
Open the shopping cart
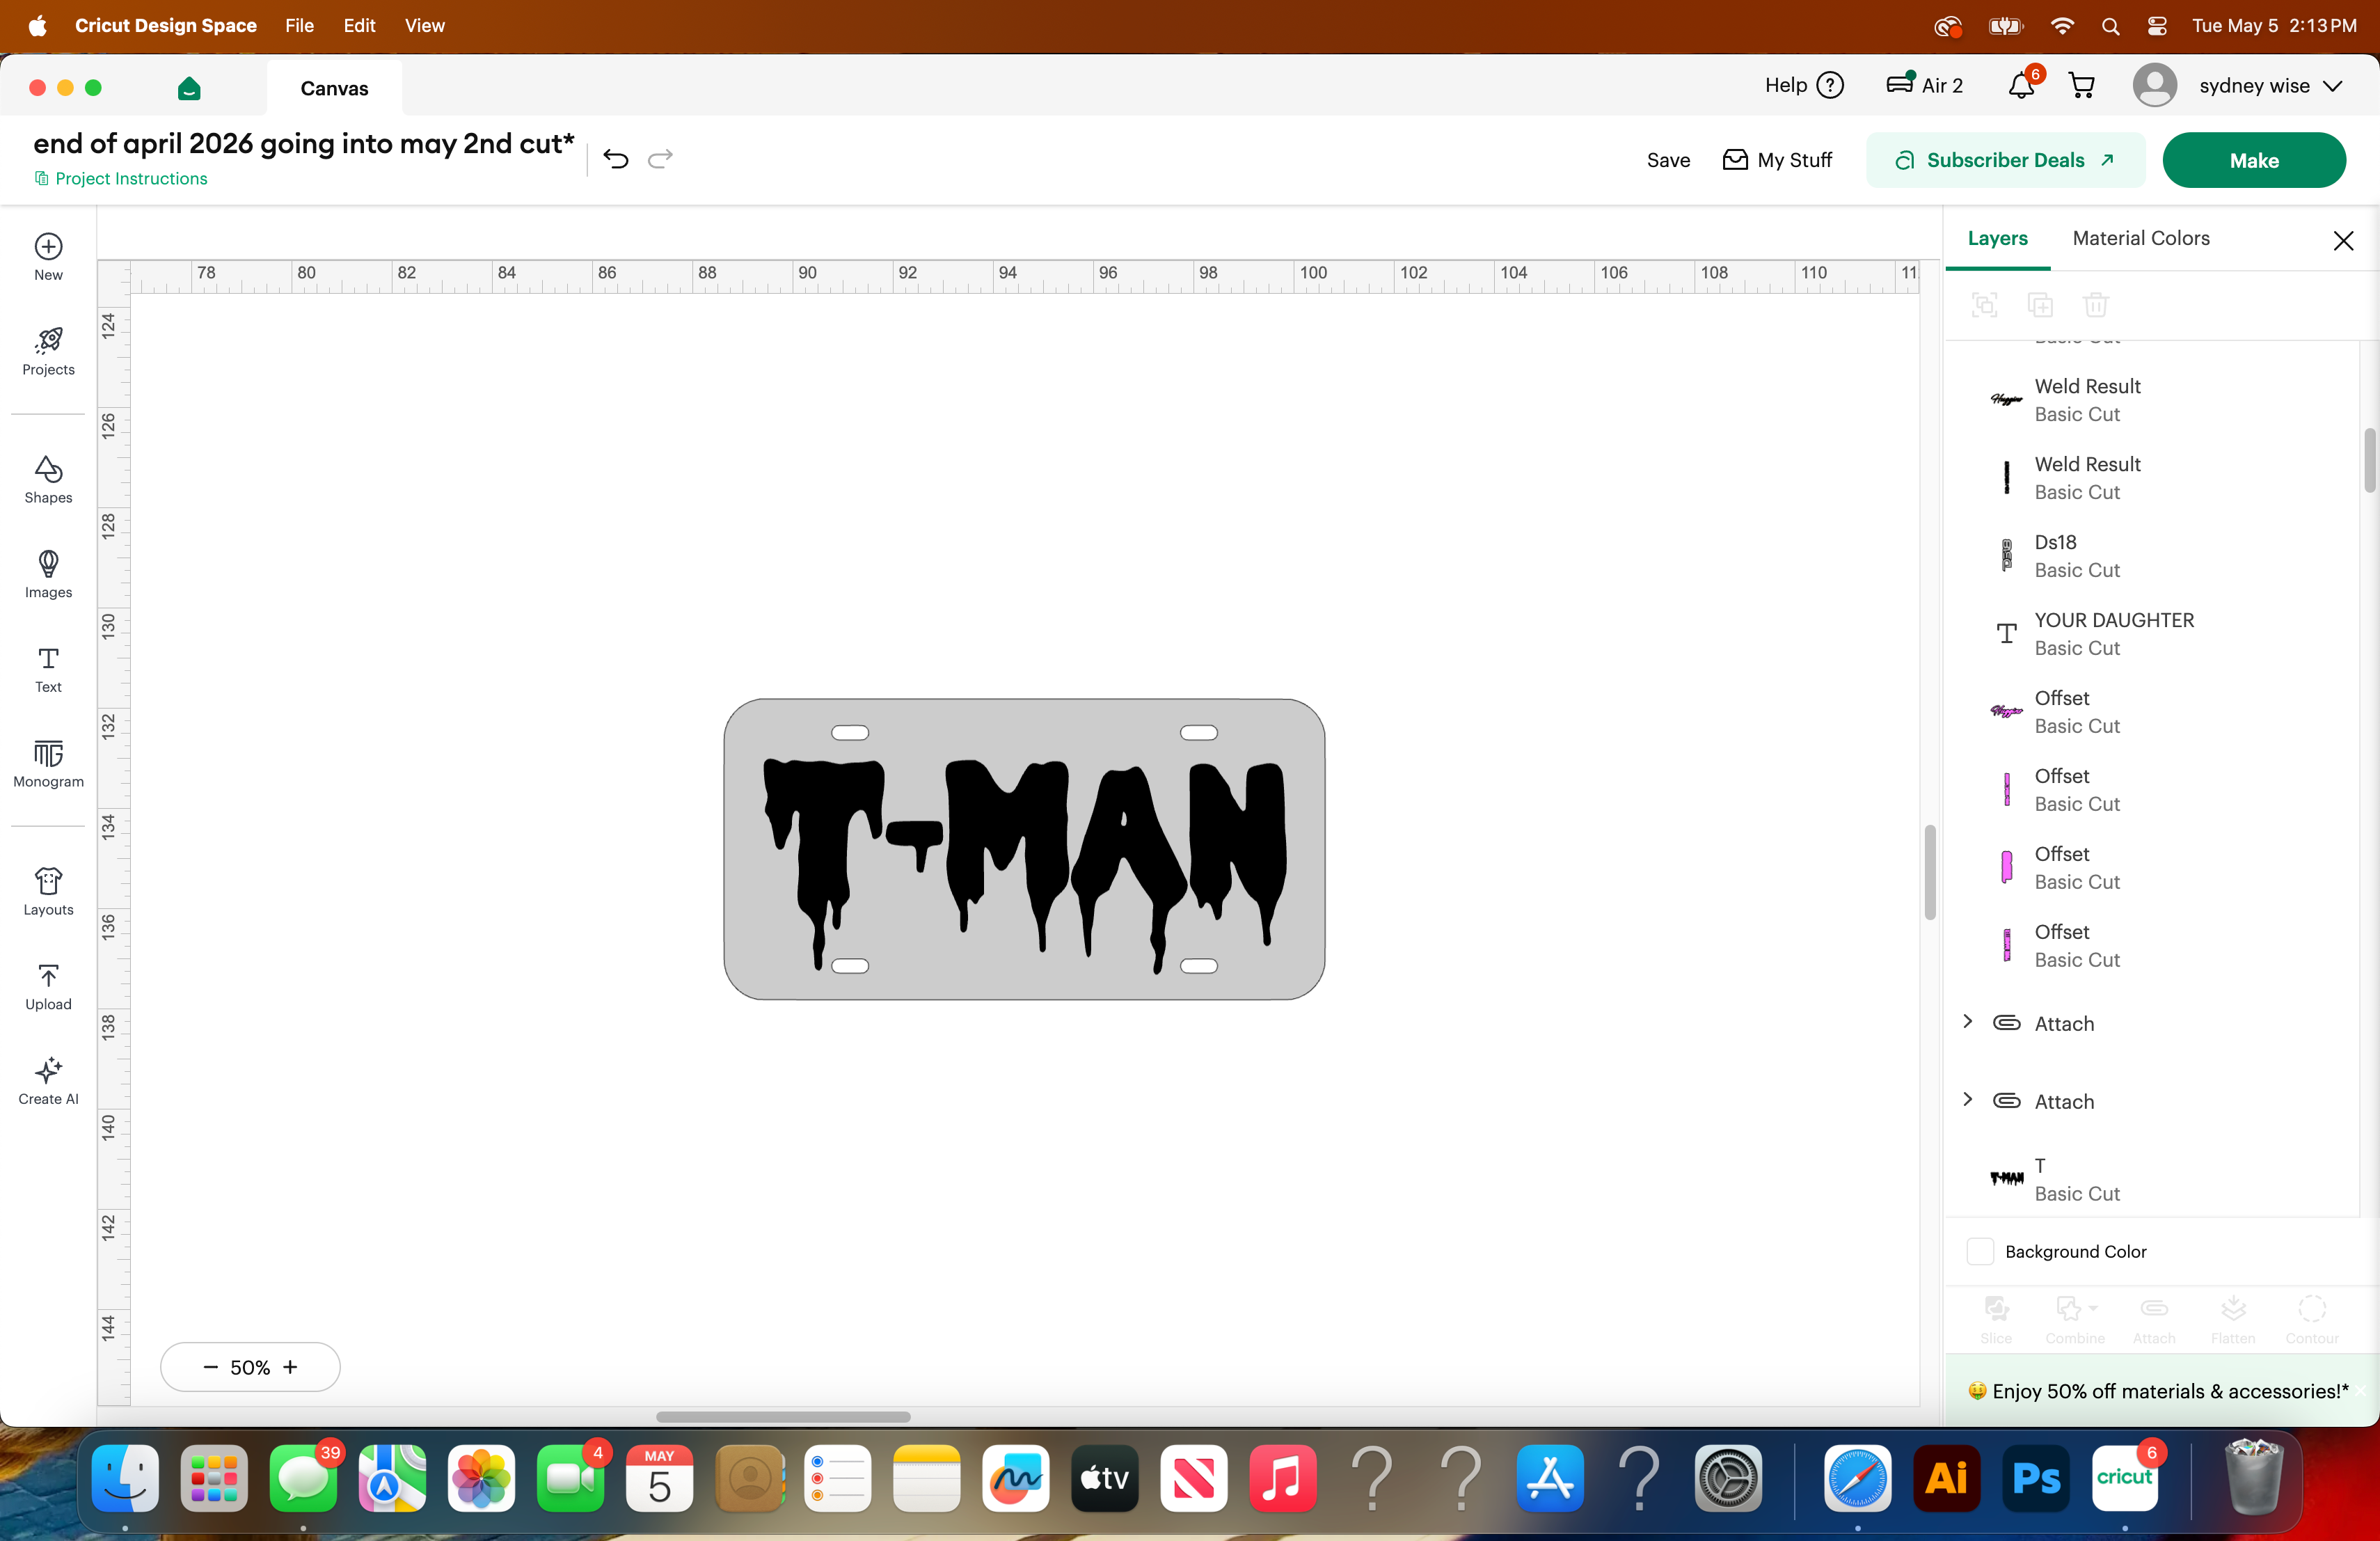(2082, 86)
